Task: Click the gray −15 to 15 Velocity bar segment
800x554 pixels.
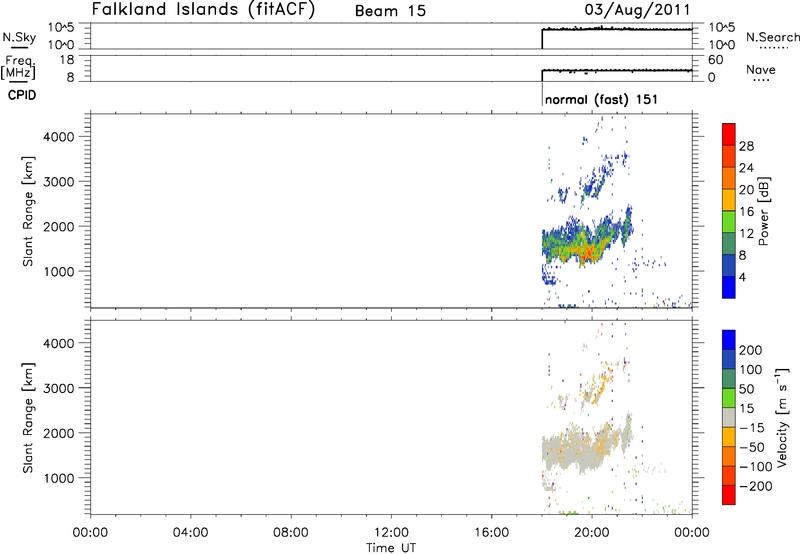Action: point(729,417)
